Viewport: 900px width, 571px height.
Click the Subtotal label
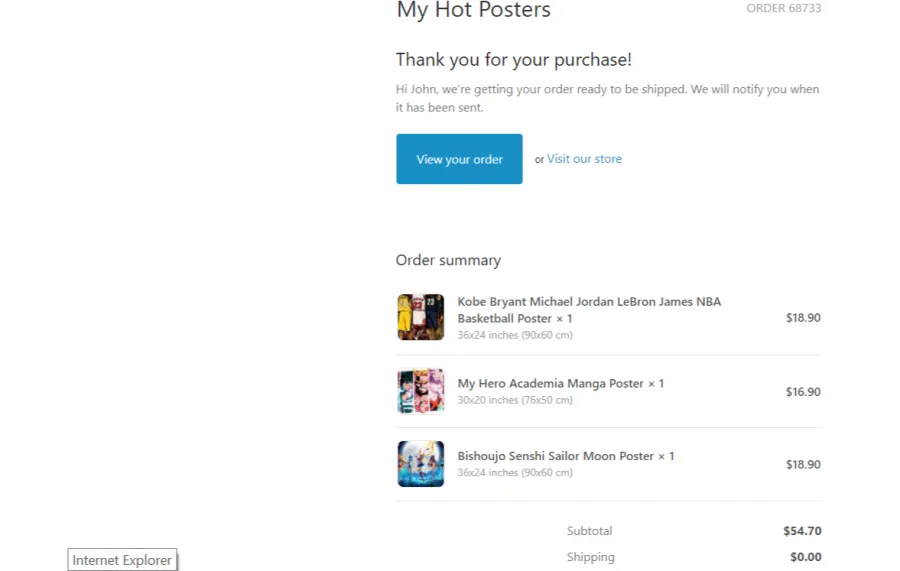[589, 531]
